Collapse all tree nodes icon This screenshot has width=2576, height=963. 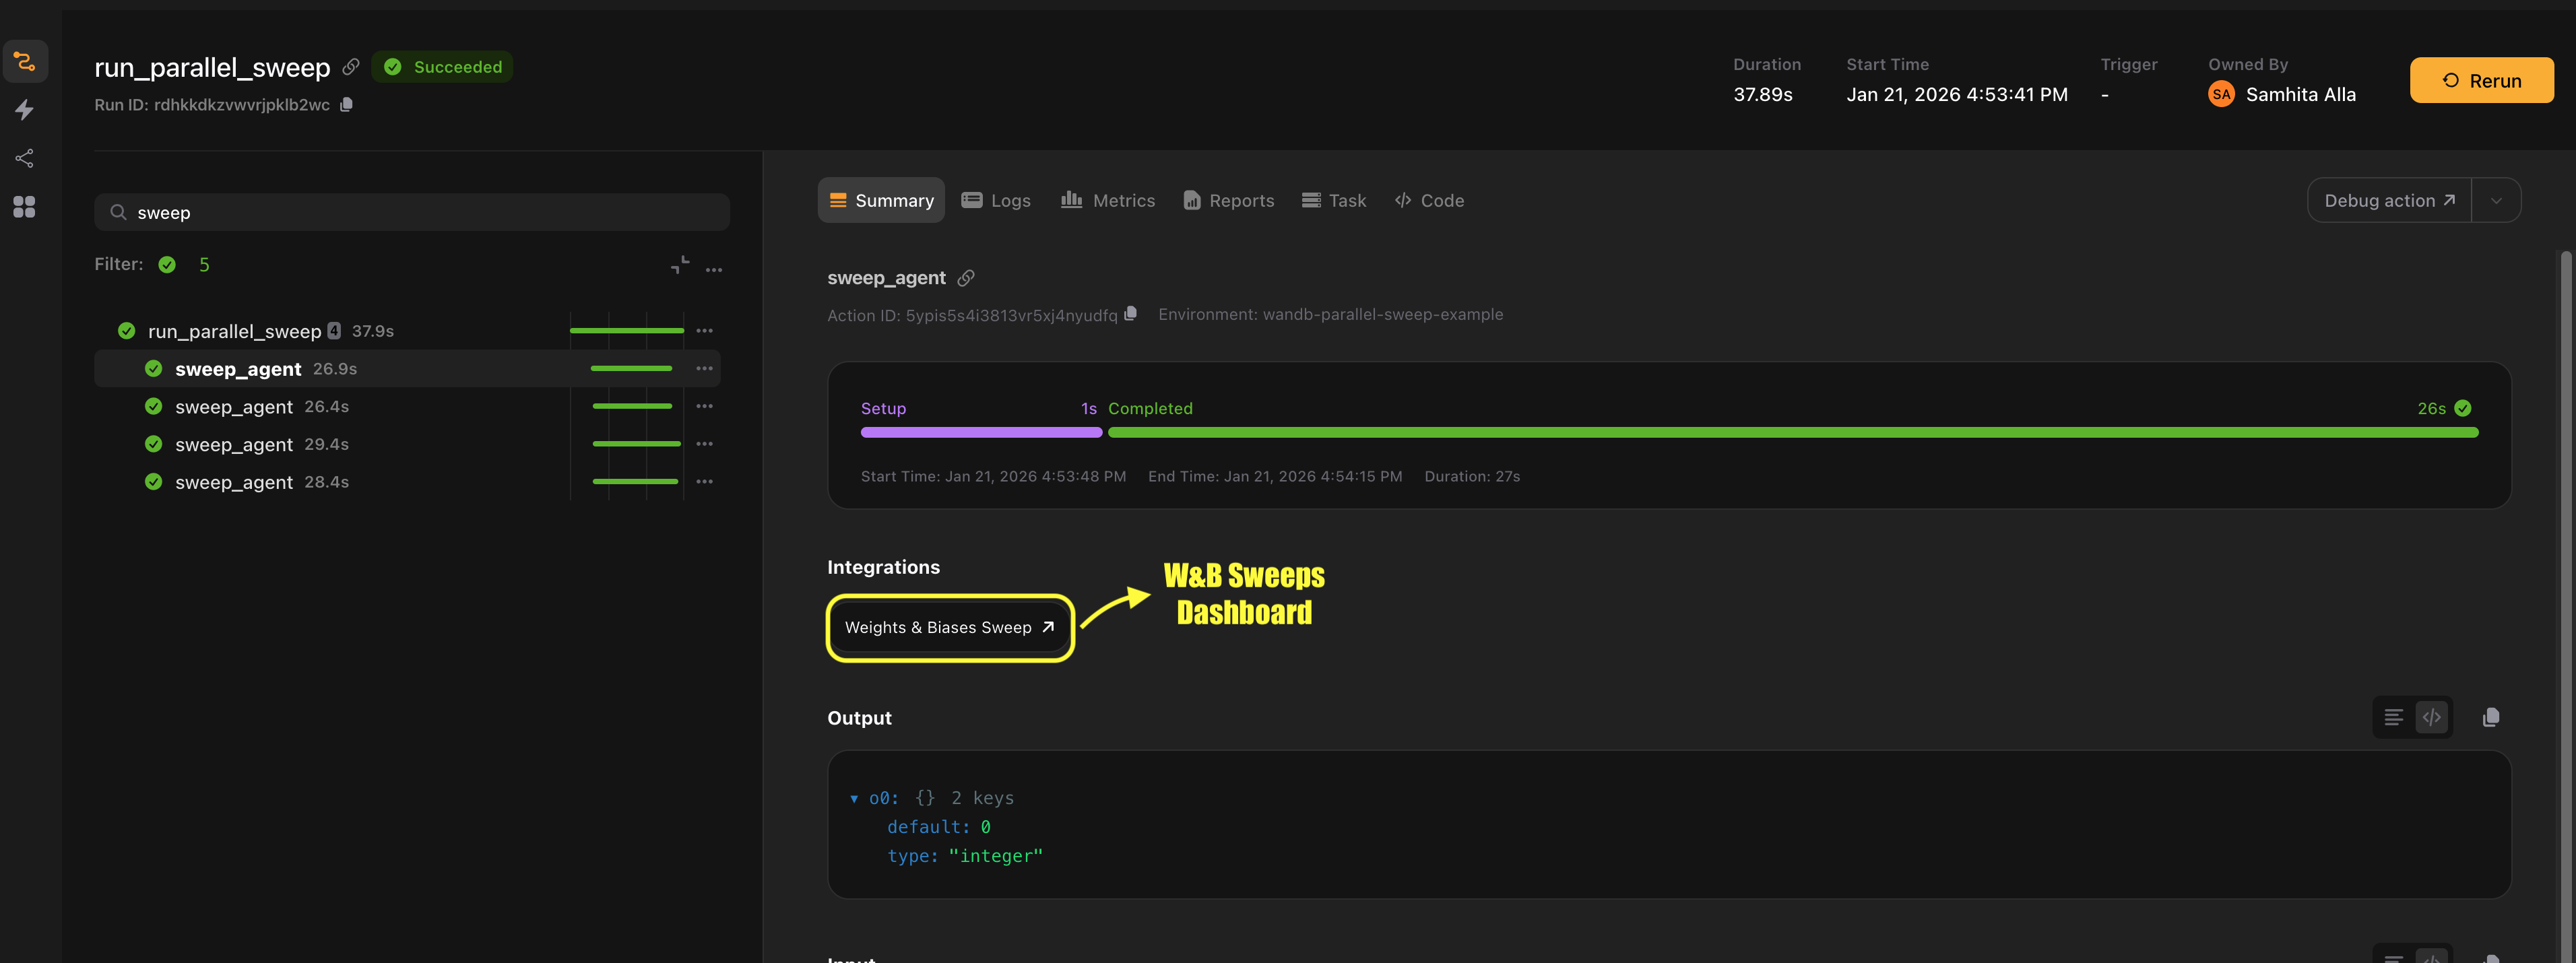click(680, 265)
